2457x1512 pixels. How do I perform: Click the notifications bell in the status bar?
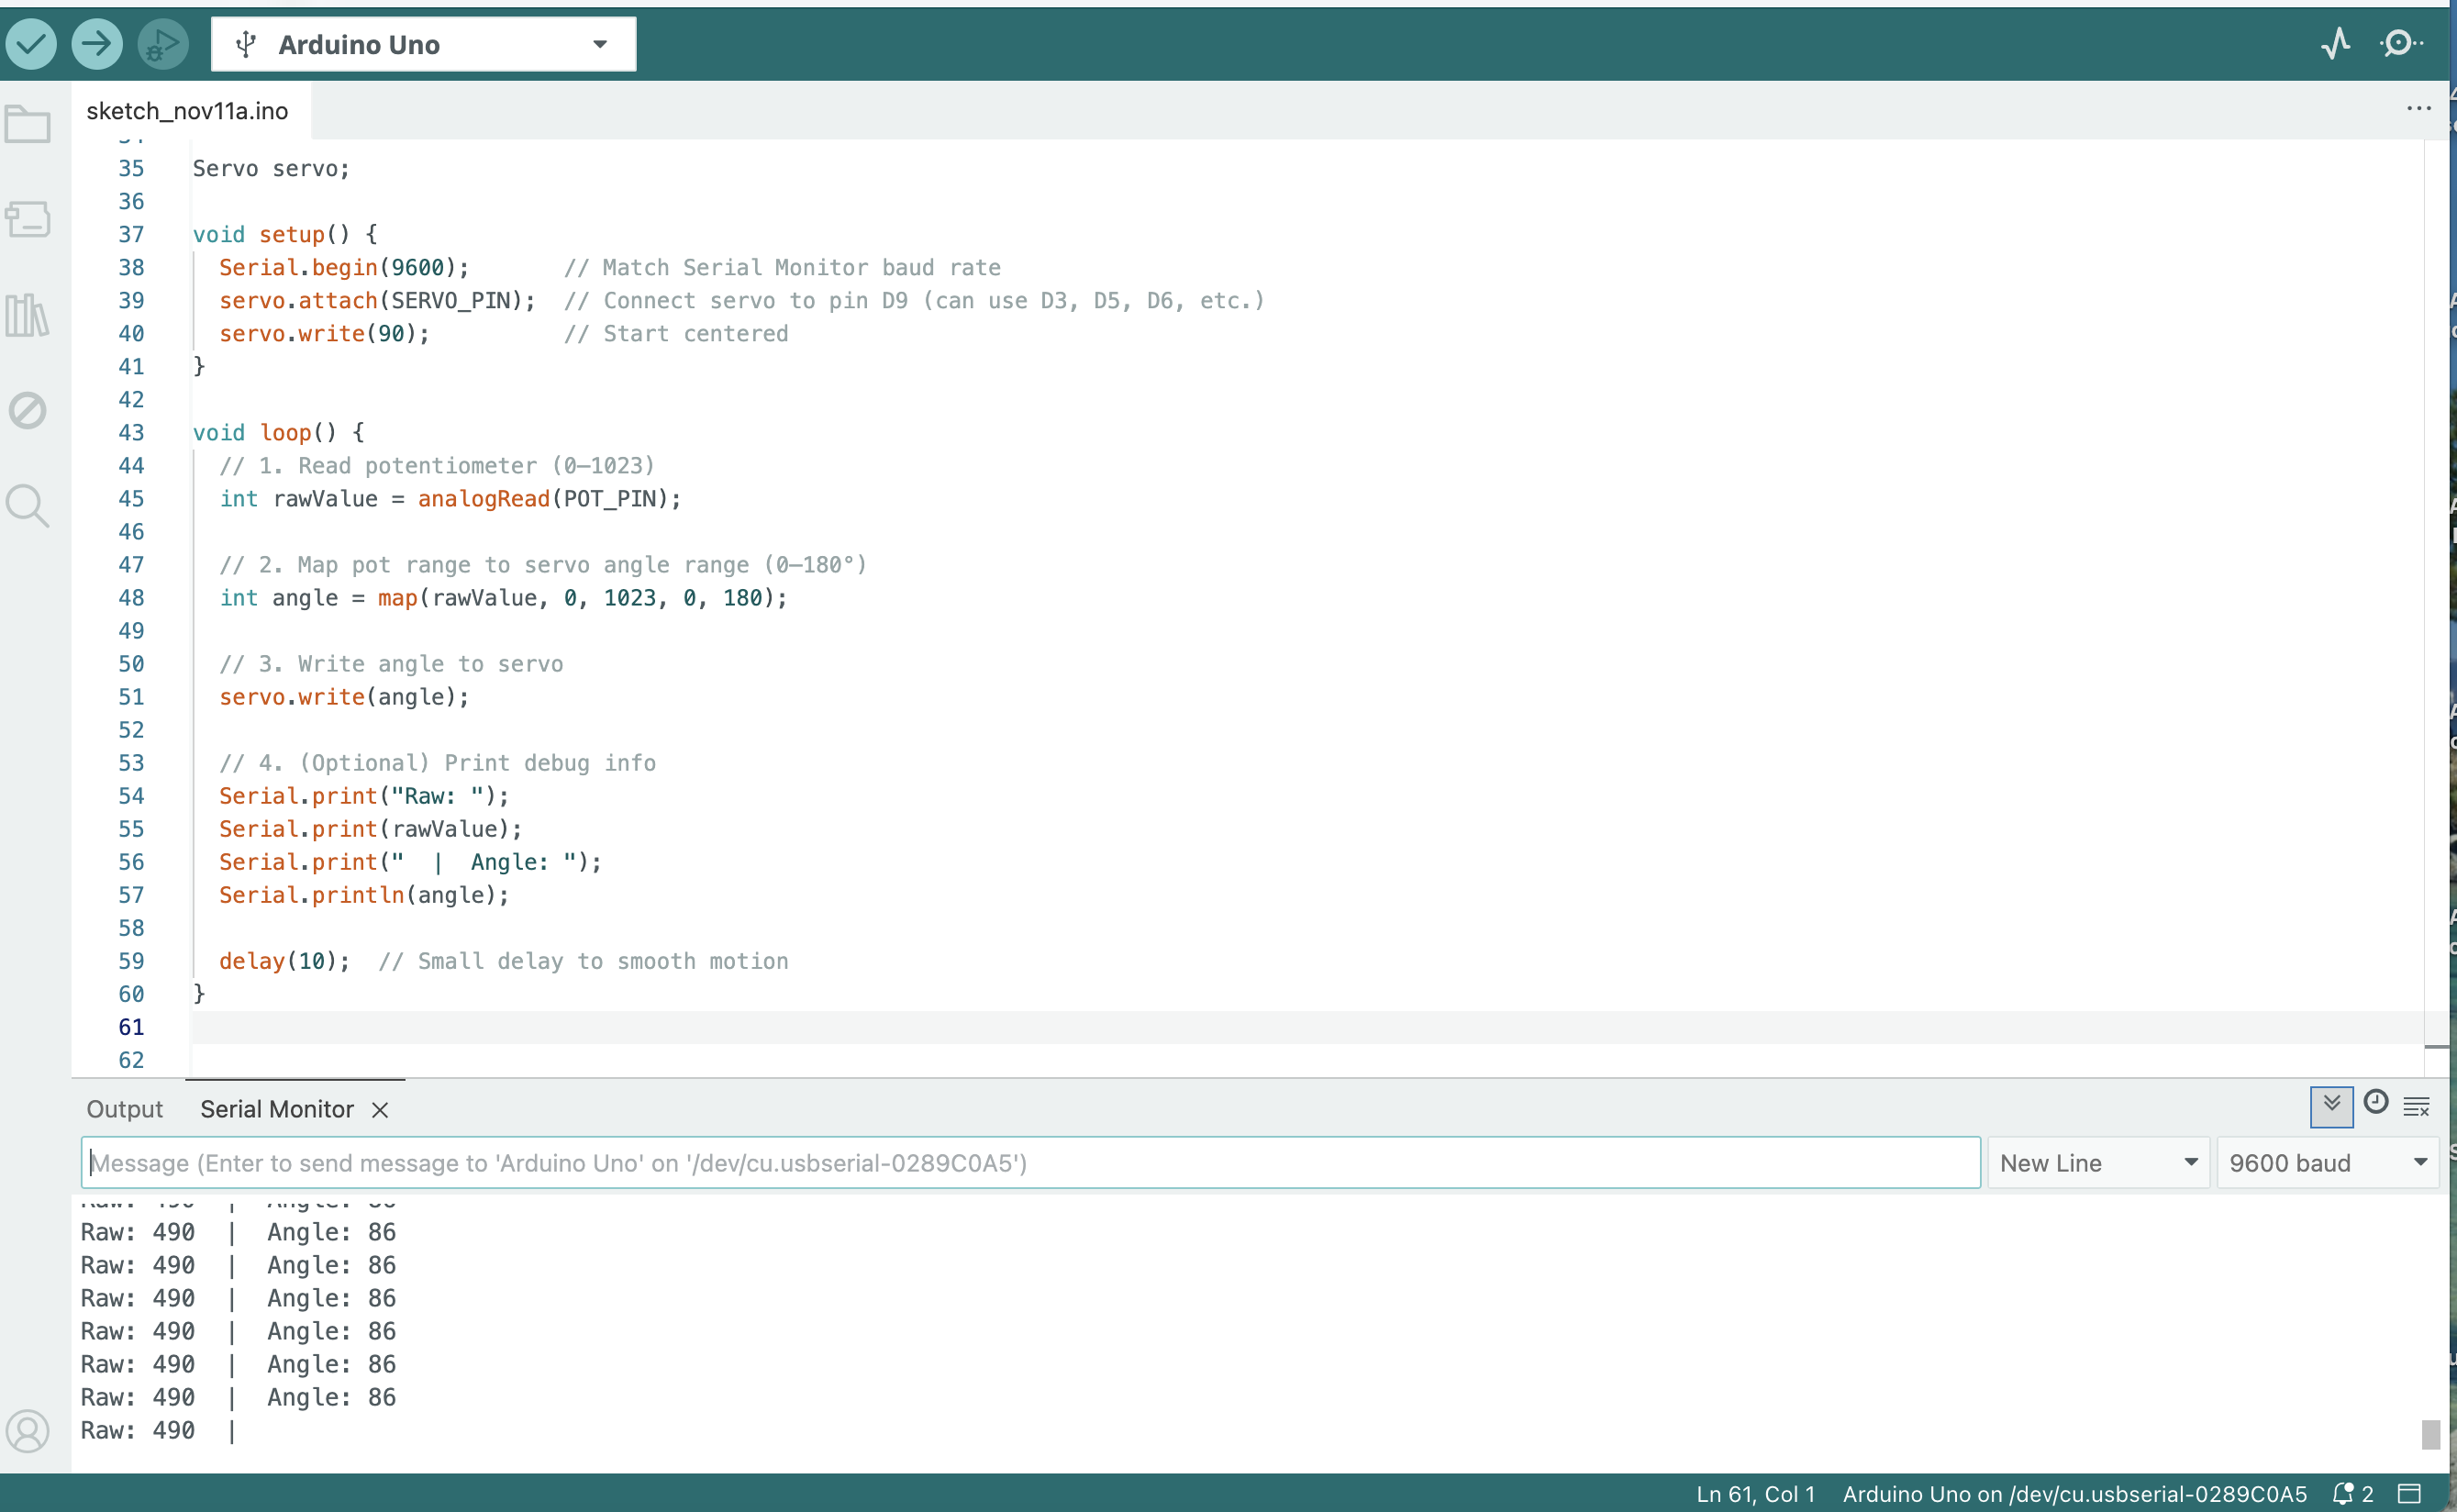(x=2343, y=1494)
